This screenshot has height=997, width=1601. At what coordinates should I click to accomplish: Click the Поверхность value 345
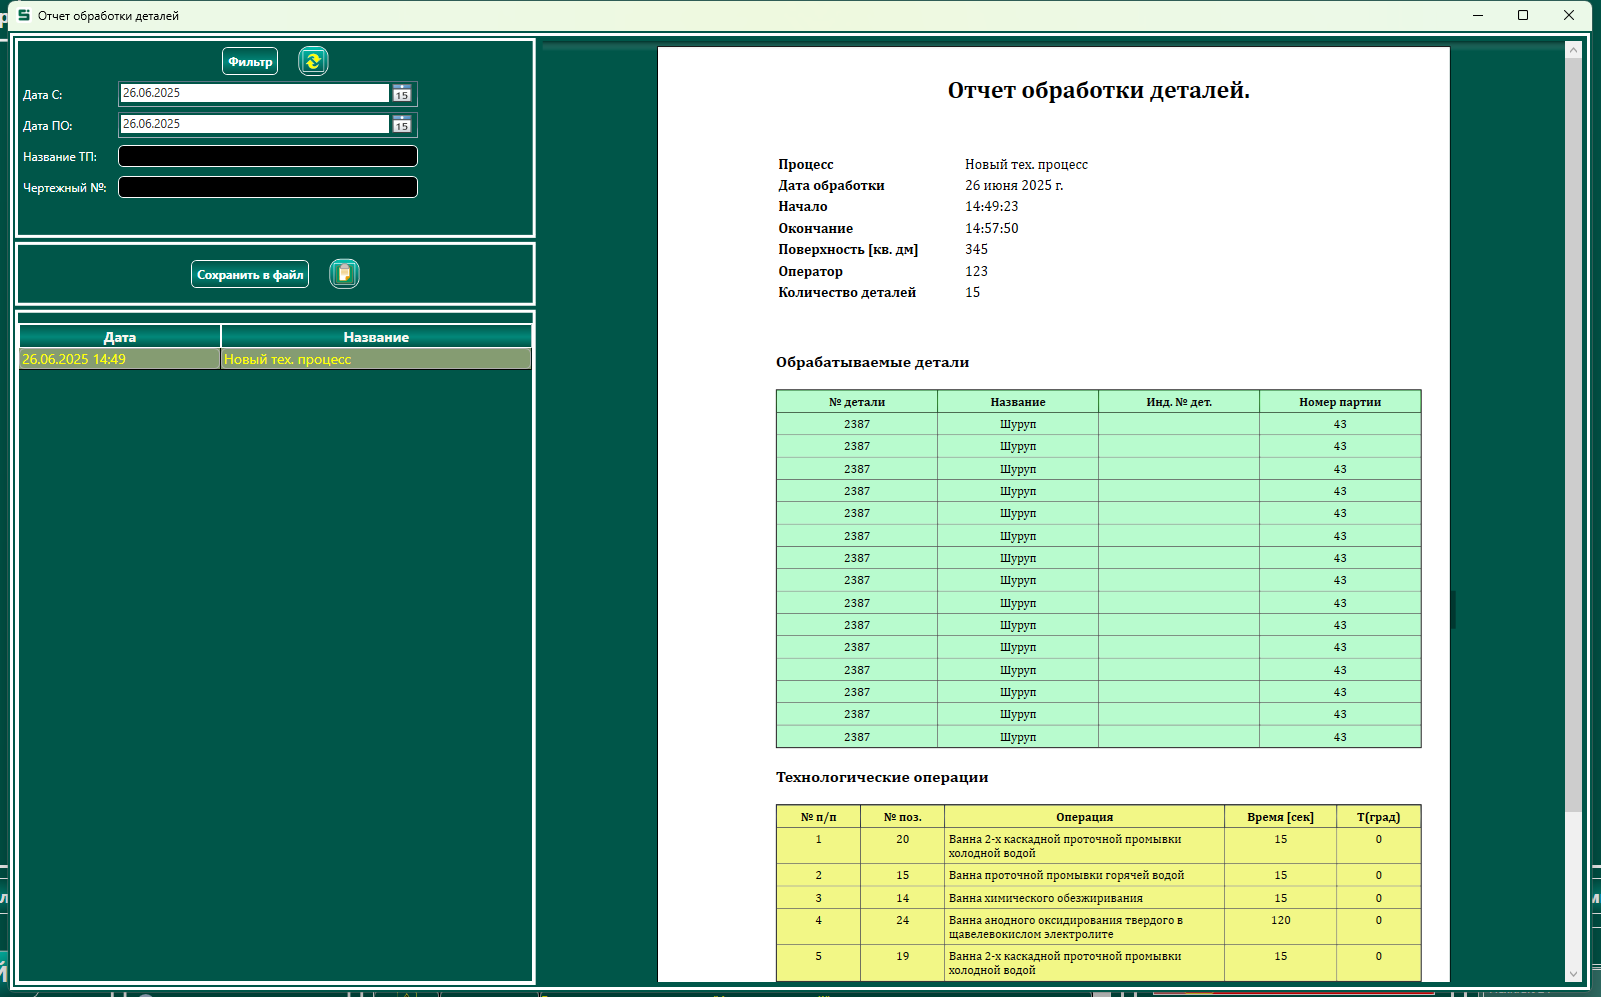coord(976,250)
